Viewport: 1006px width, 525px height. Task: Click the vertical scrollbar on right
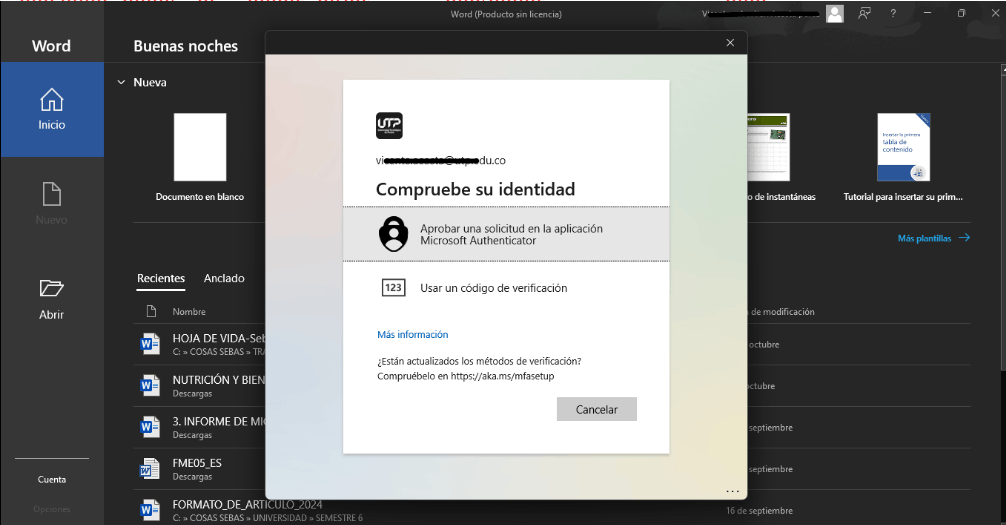pyautogui.click(x=1003, y=221)
